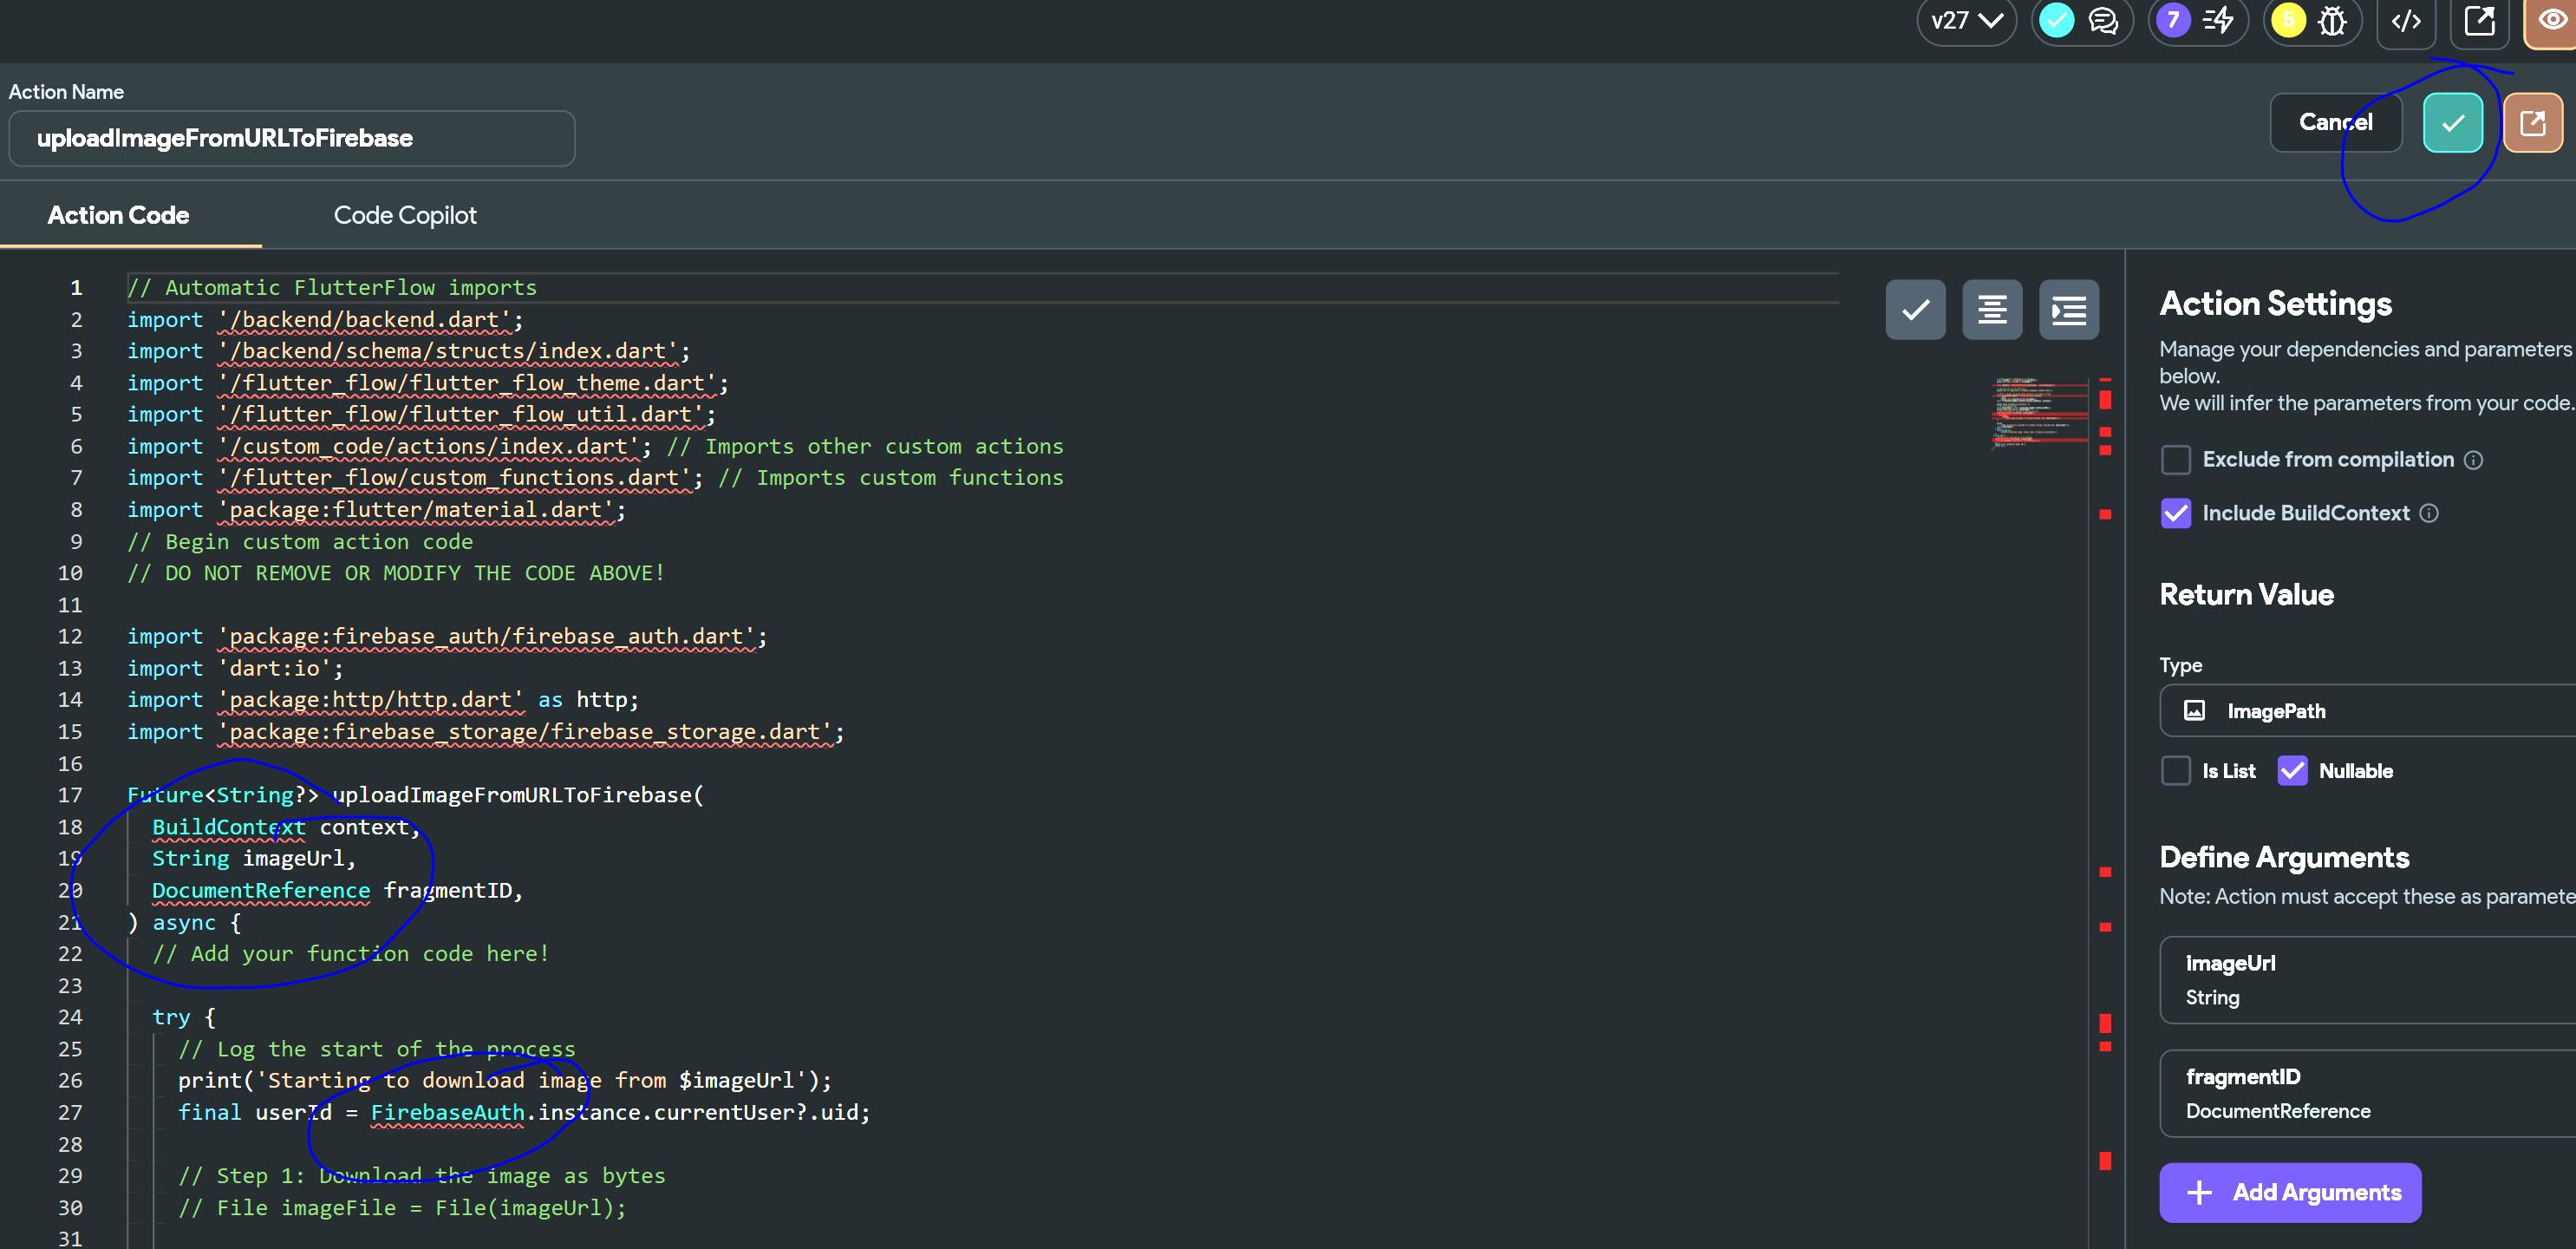The image size is (2576, 1249).
Task: Open the comments chat icon
Action: (x=2103, y=21)
